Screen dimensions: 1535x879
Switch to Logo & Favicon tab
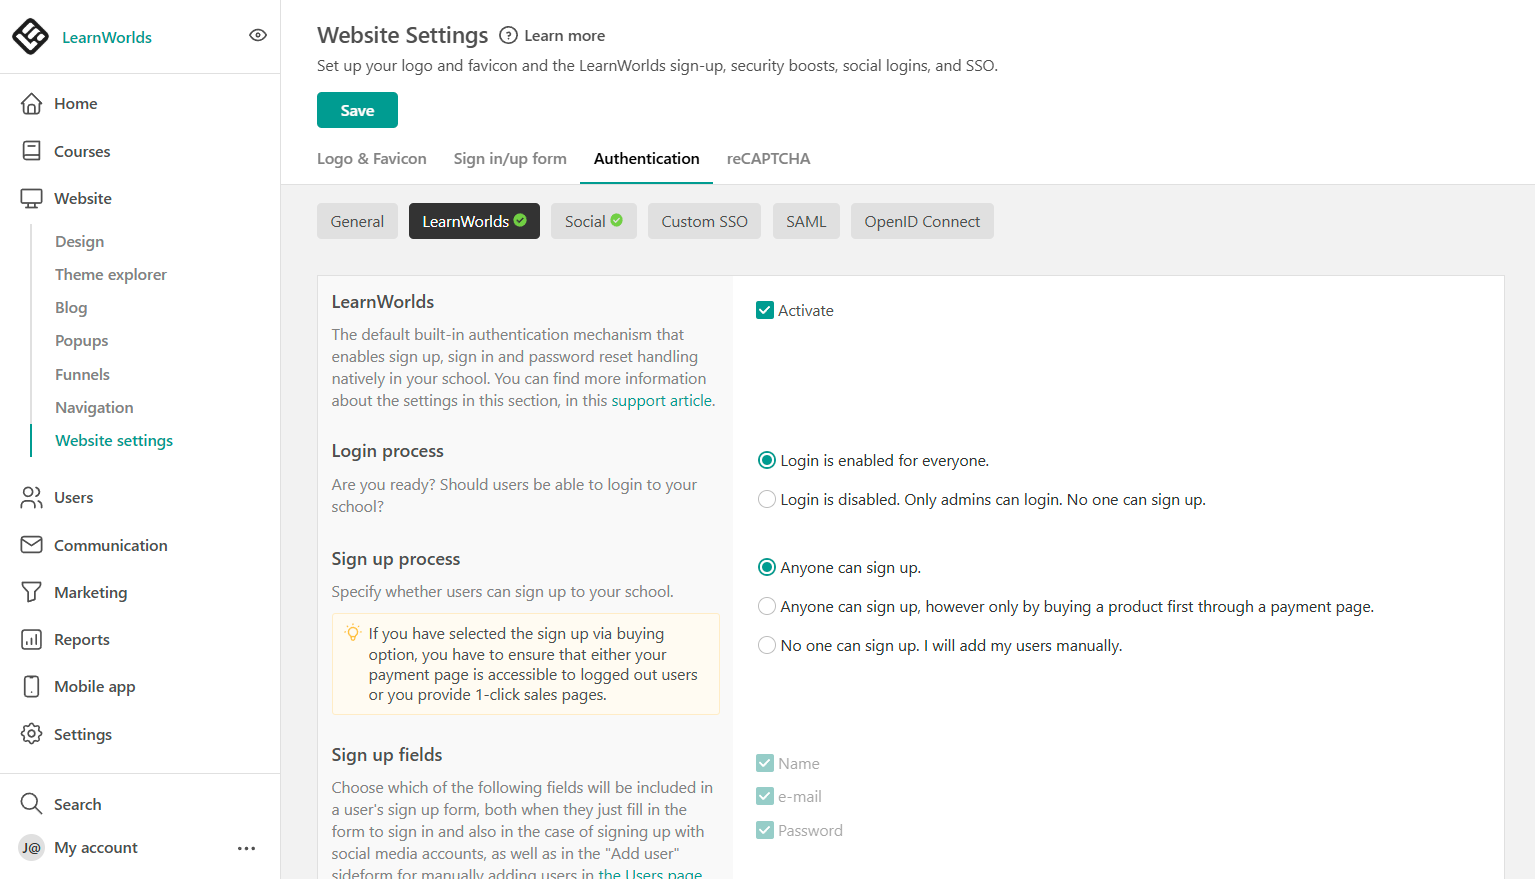coord(372,158)
